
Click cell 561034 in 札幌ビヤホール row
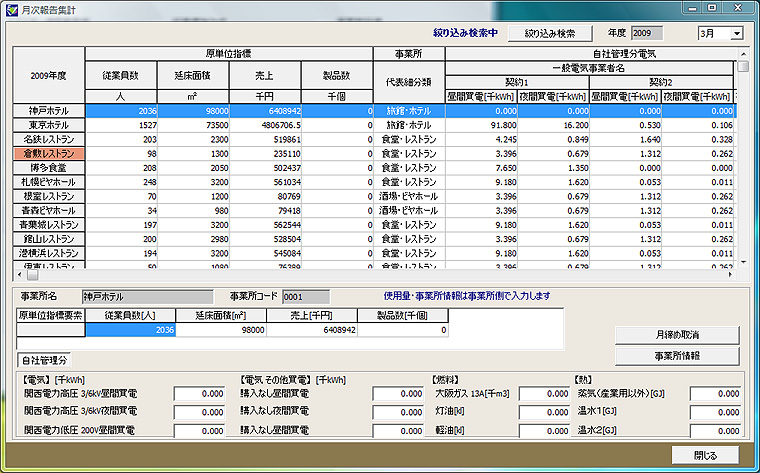pos(265,182)
